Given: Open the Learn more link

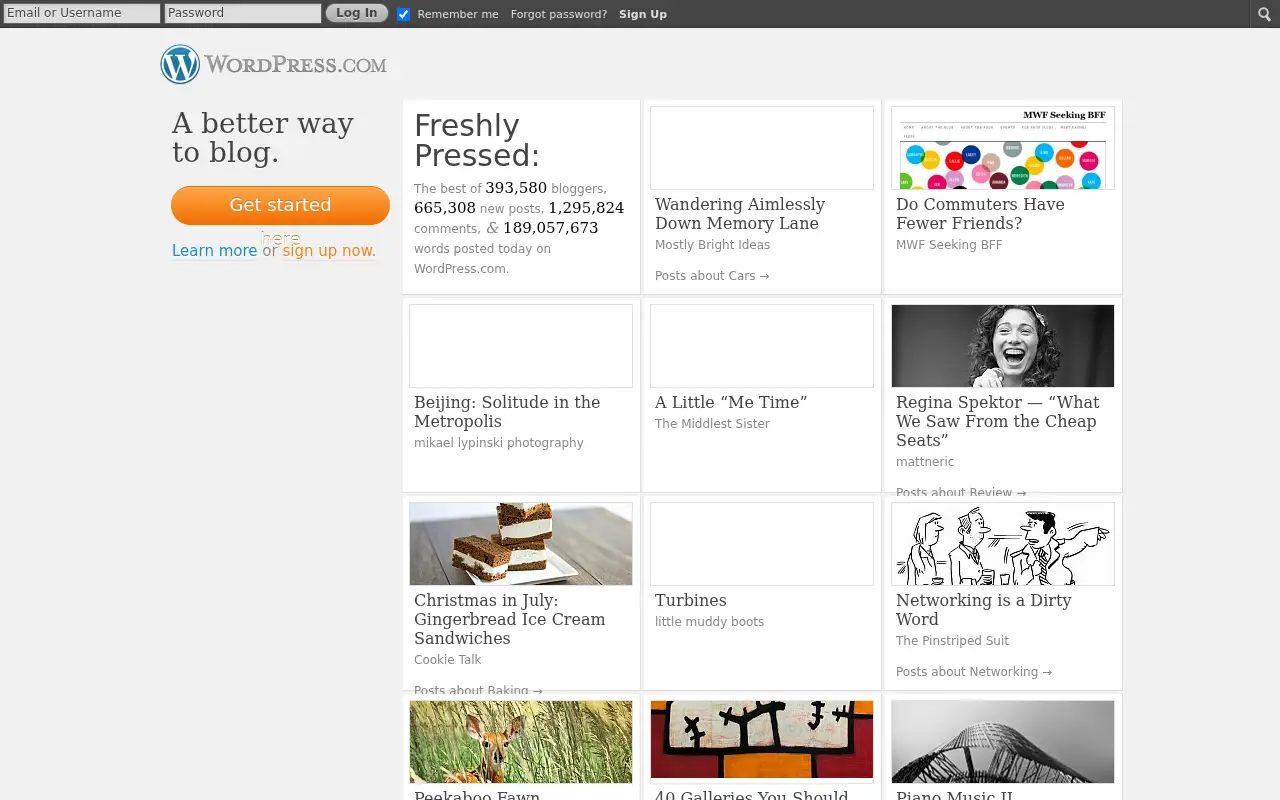Looking at the screenshot, I should pyautogui.click(x=214, y=251).
